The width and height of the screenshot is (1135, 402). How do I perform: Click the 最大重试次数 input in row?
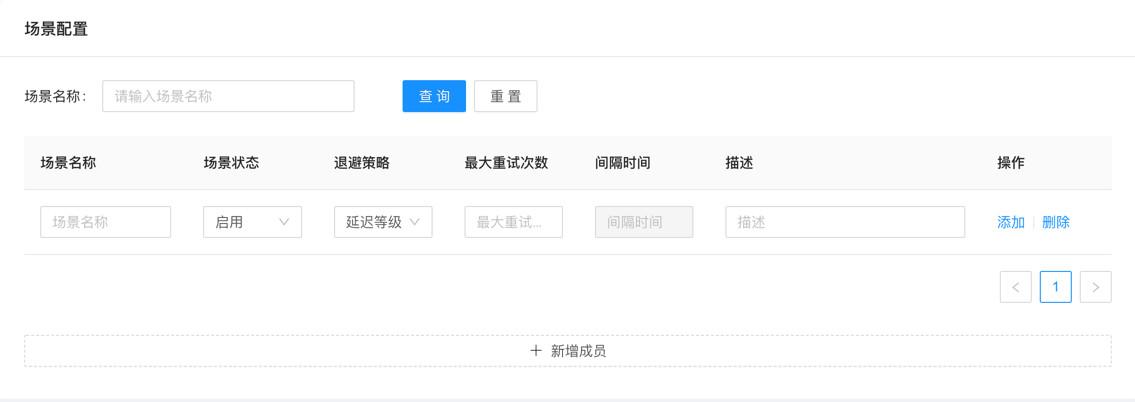[x=513, y=222]
